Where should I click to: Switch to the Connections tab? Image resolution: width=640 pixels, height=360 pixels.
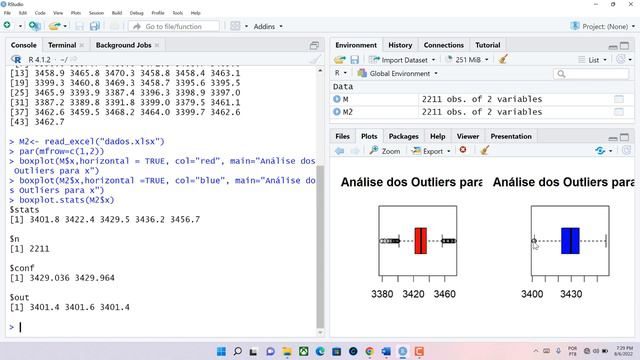[x=443, y=45]
